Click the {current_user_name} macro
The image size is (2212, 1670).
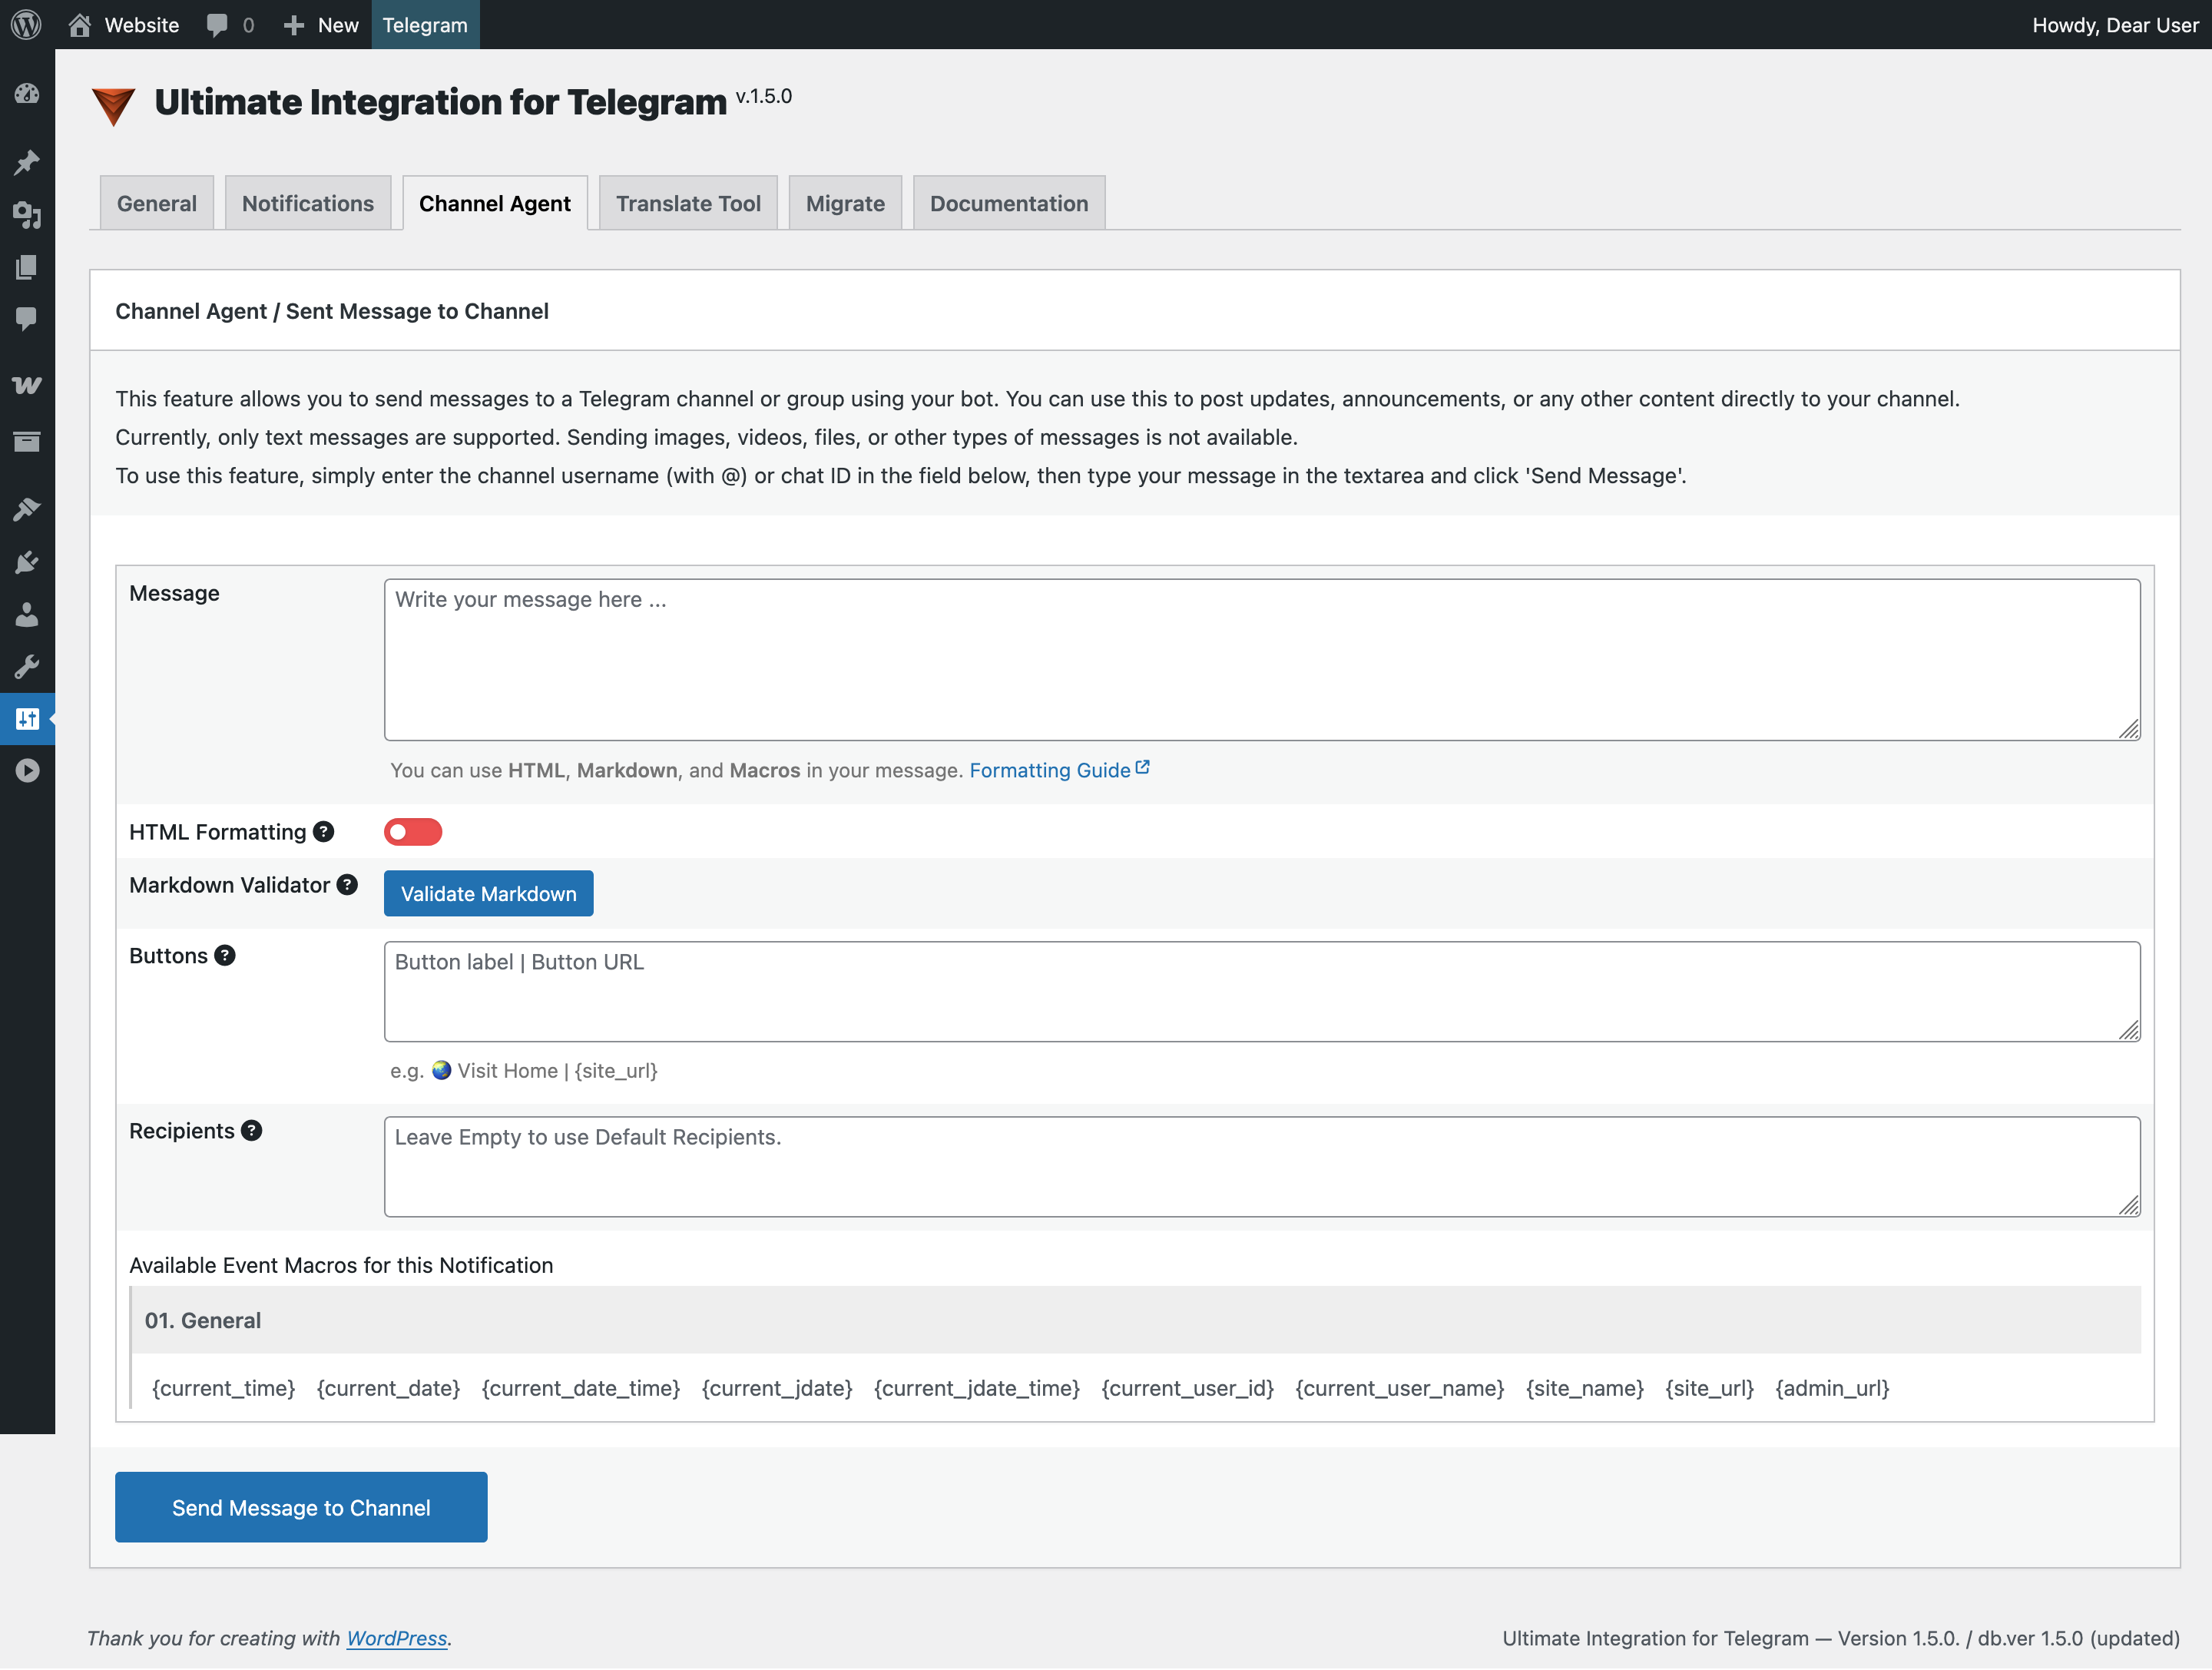(x=1399, y=1388)
